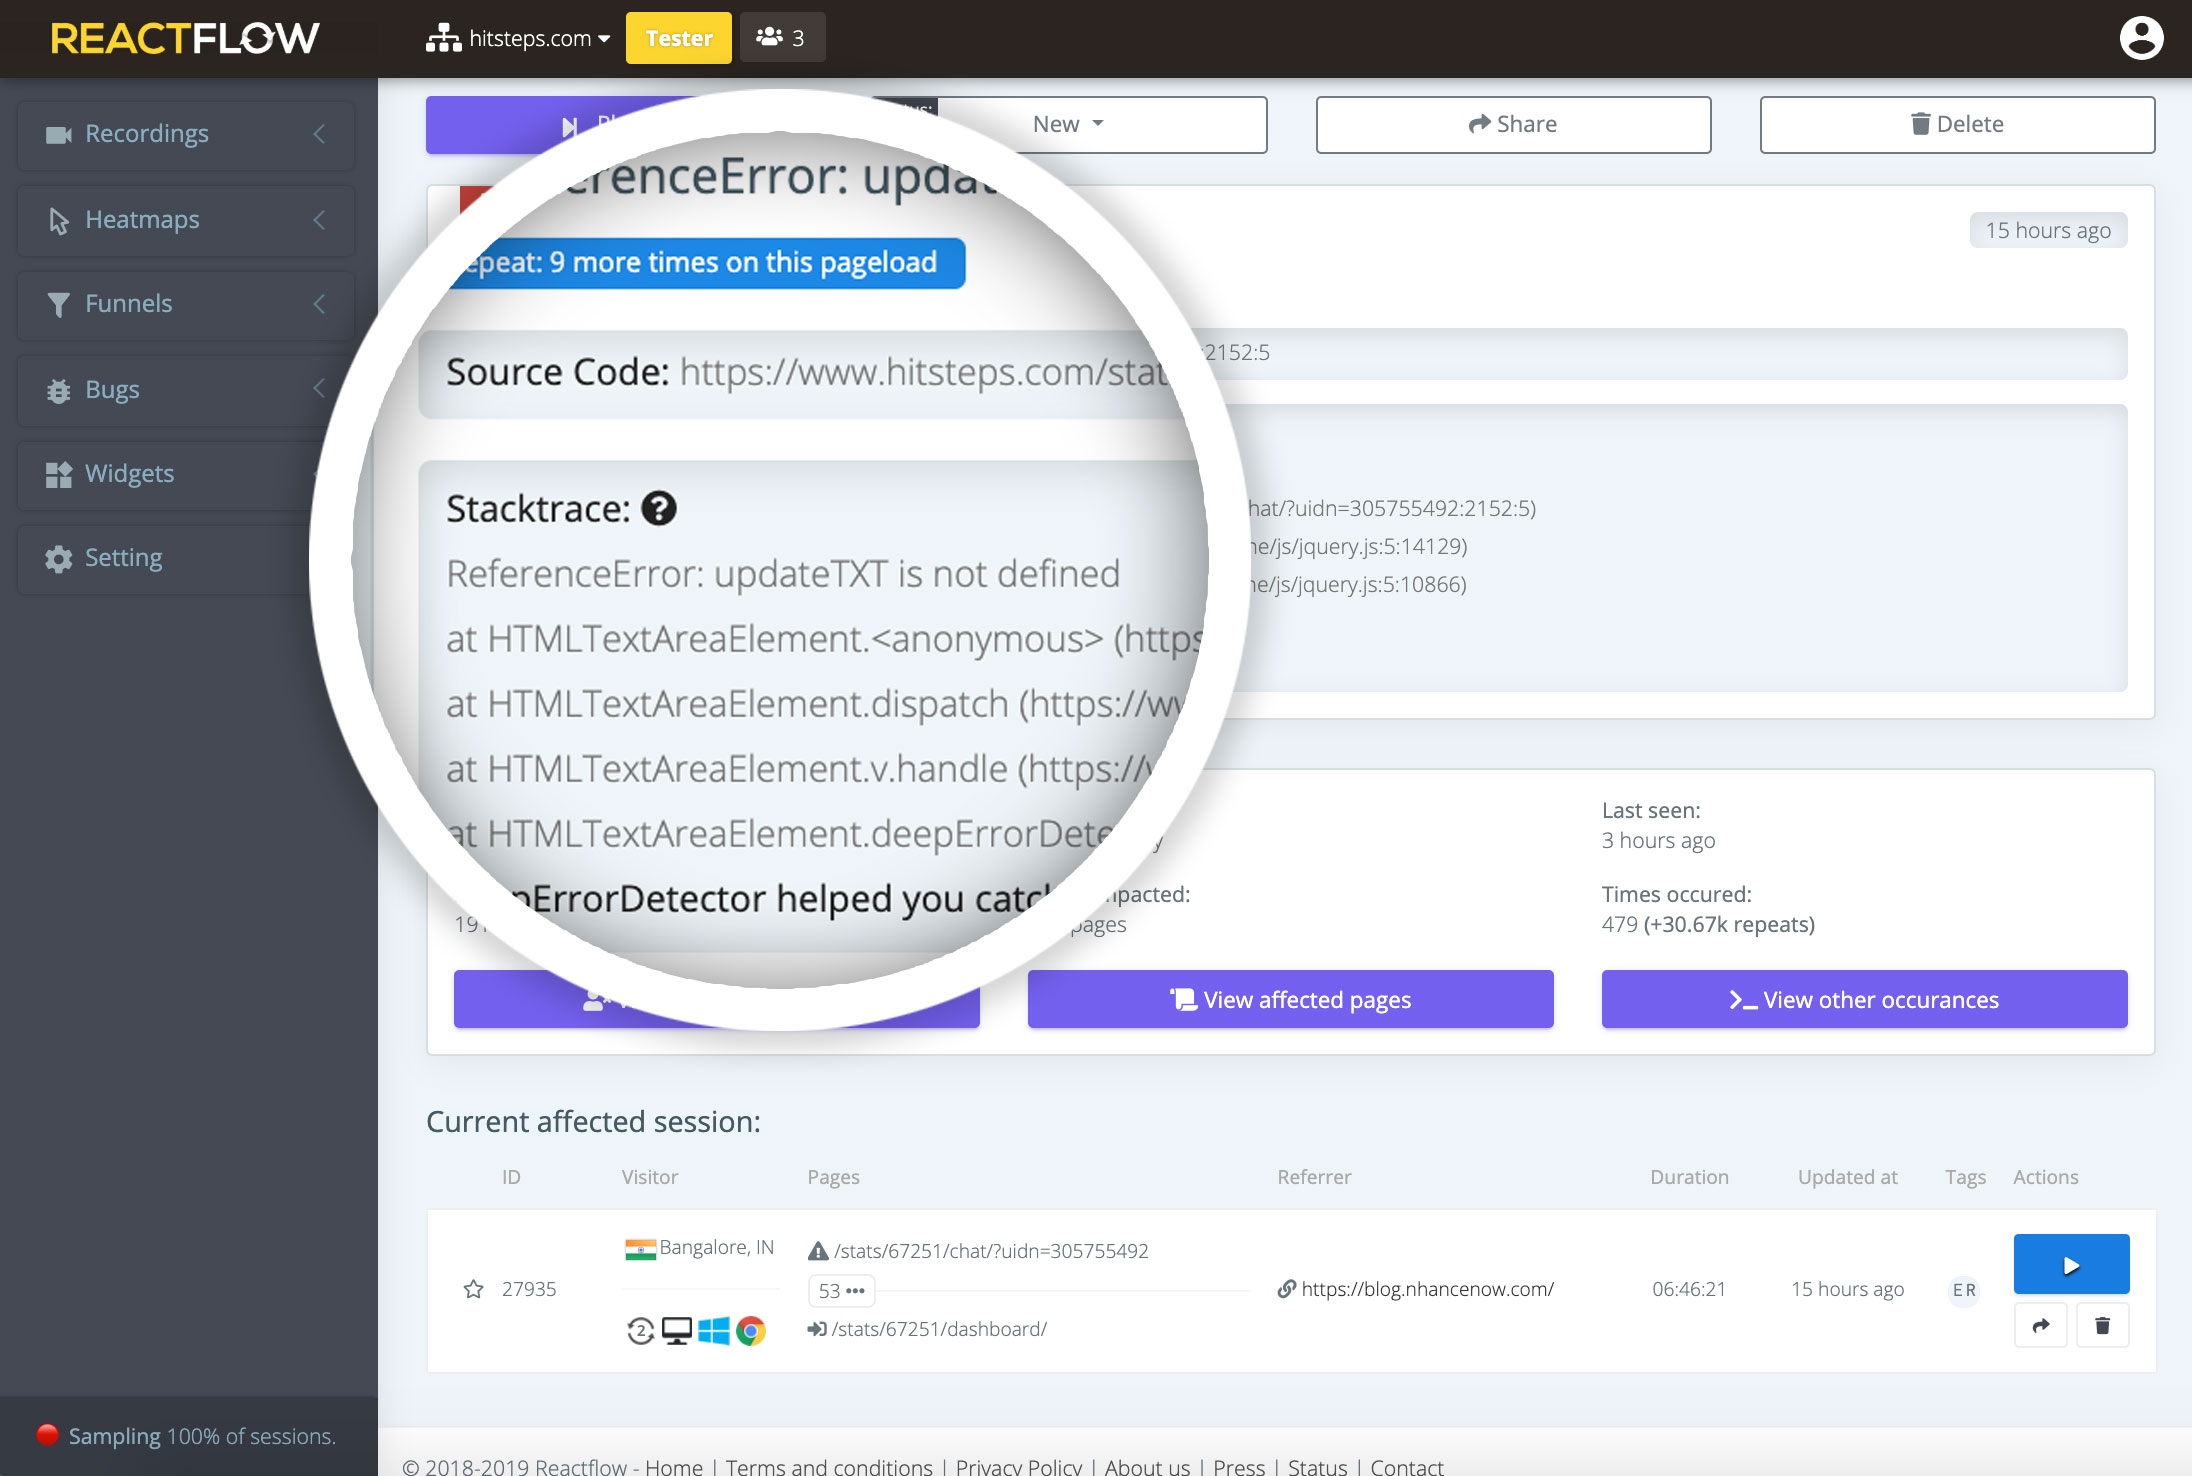Open the /stats/67251/dashboard/ page link
The width and height of the screenshot is (2192, 1476).
[939, 1329]
